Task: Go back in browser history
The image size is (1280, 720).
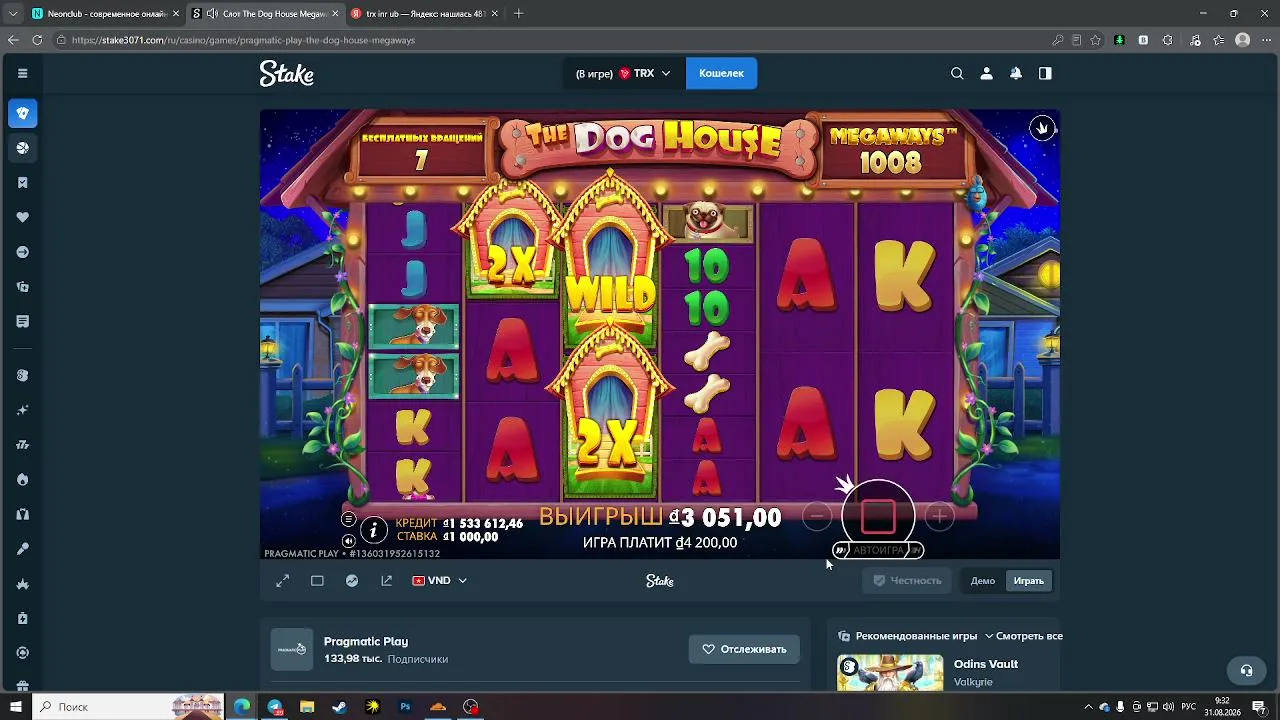Action: (13, 40)
